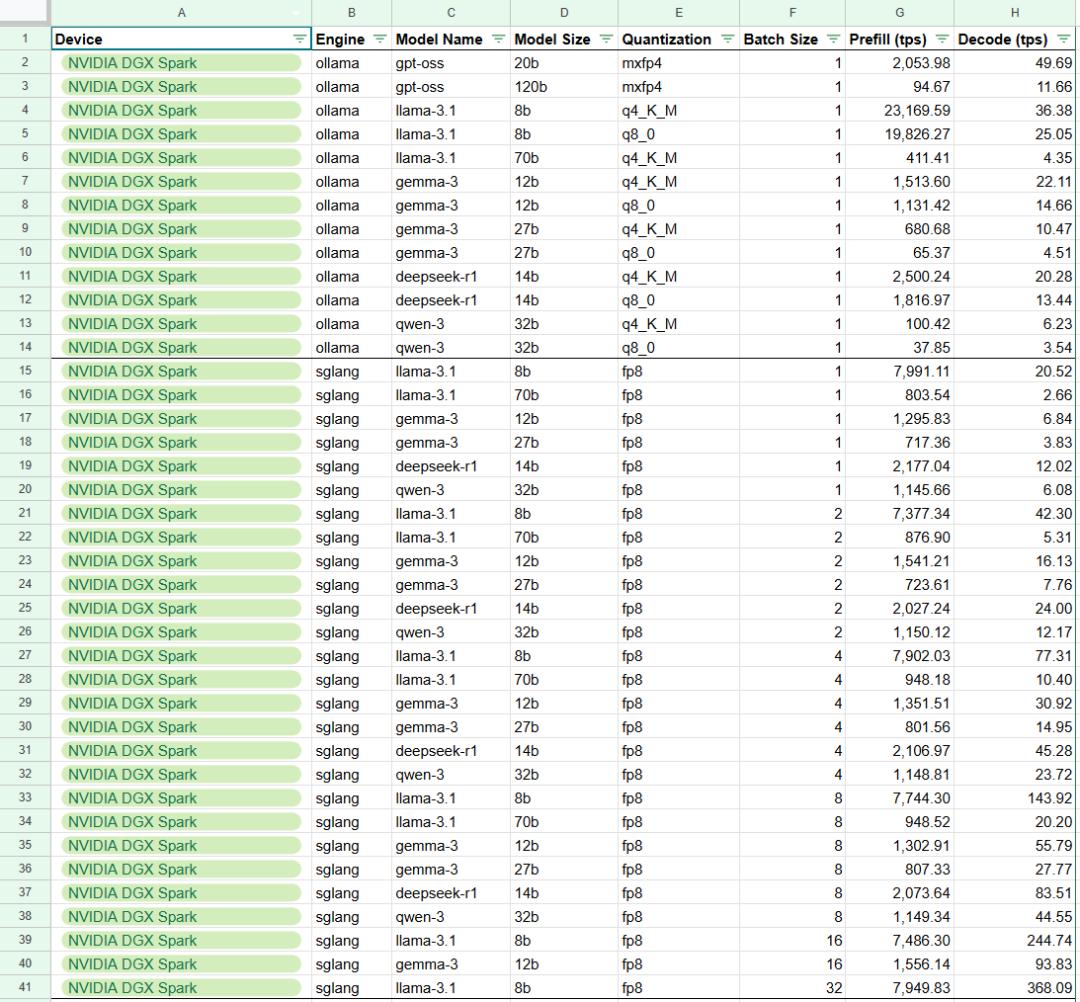The image size is (1080, 1002).
Task: Select row 14 by its row number
Action: 24,348
